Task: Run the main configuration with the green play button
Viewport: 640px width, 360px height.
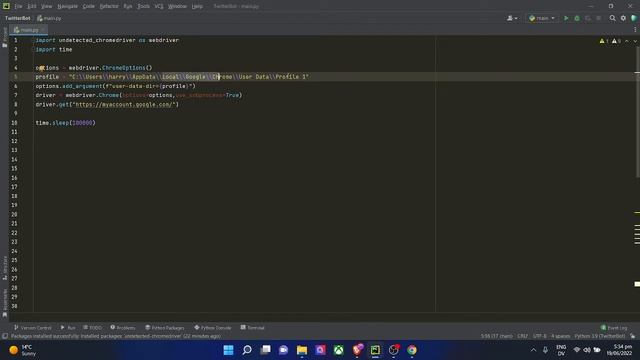Action: pos(566,18)
